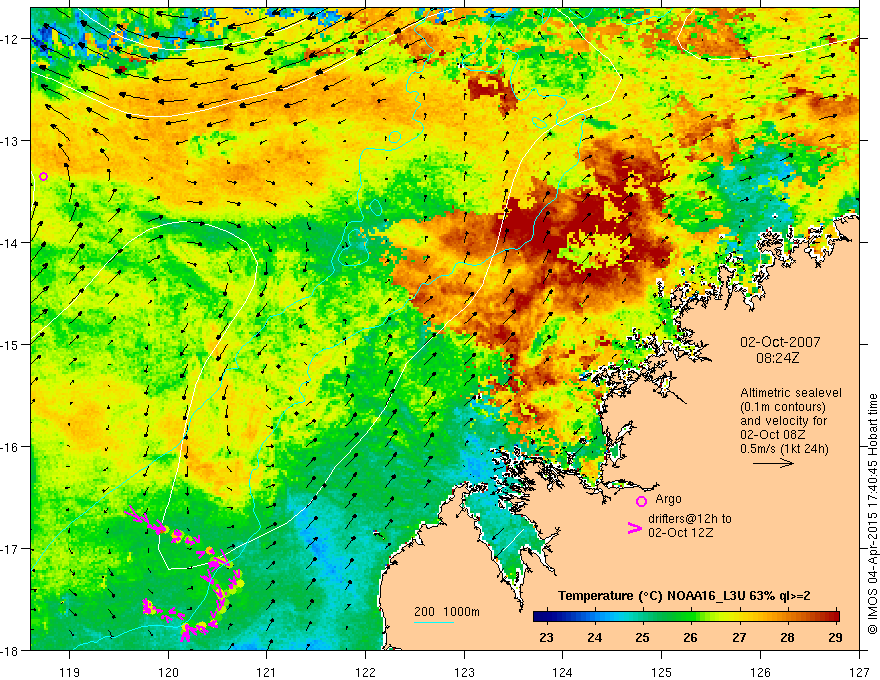This screenshot has height=680, width=880.
Task: Click the latitude axis label -16
Action: click(11, 447)
